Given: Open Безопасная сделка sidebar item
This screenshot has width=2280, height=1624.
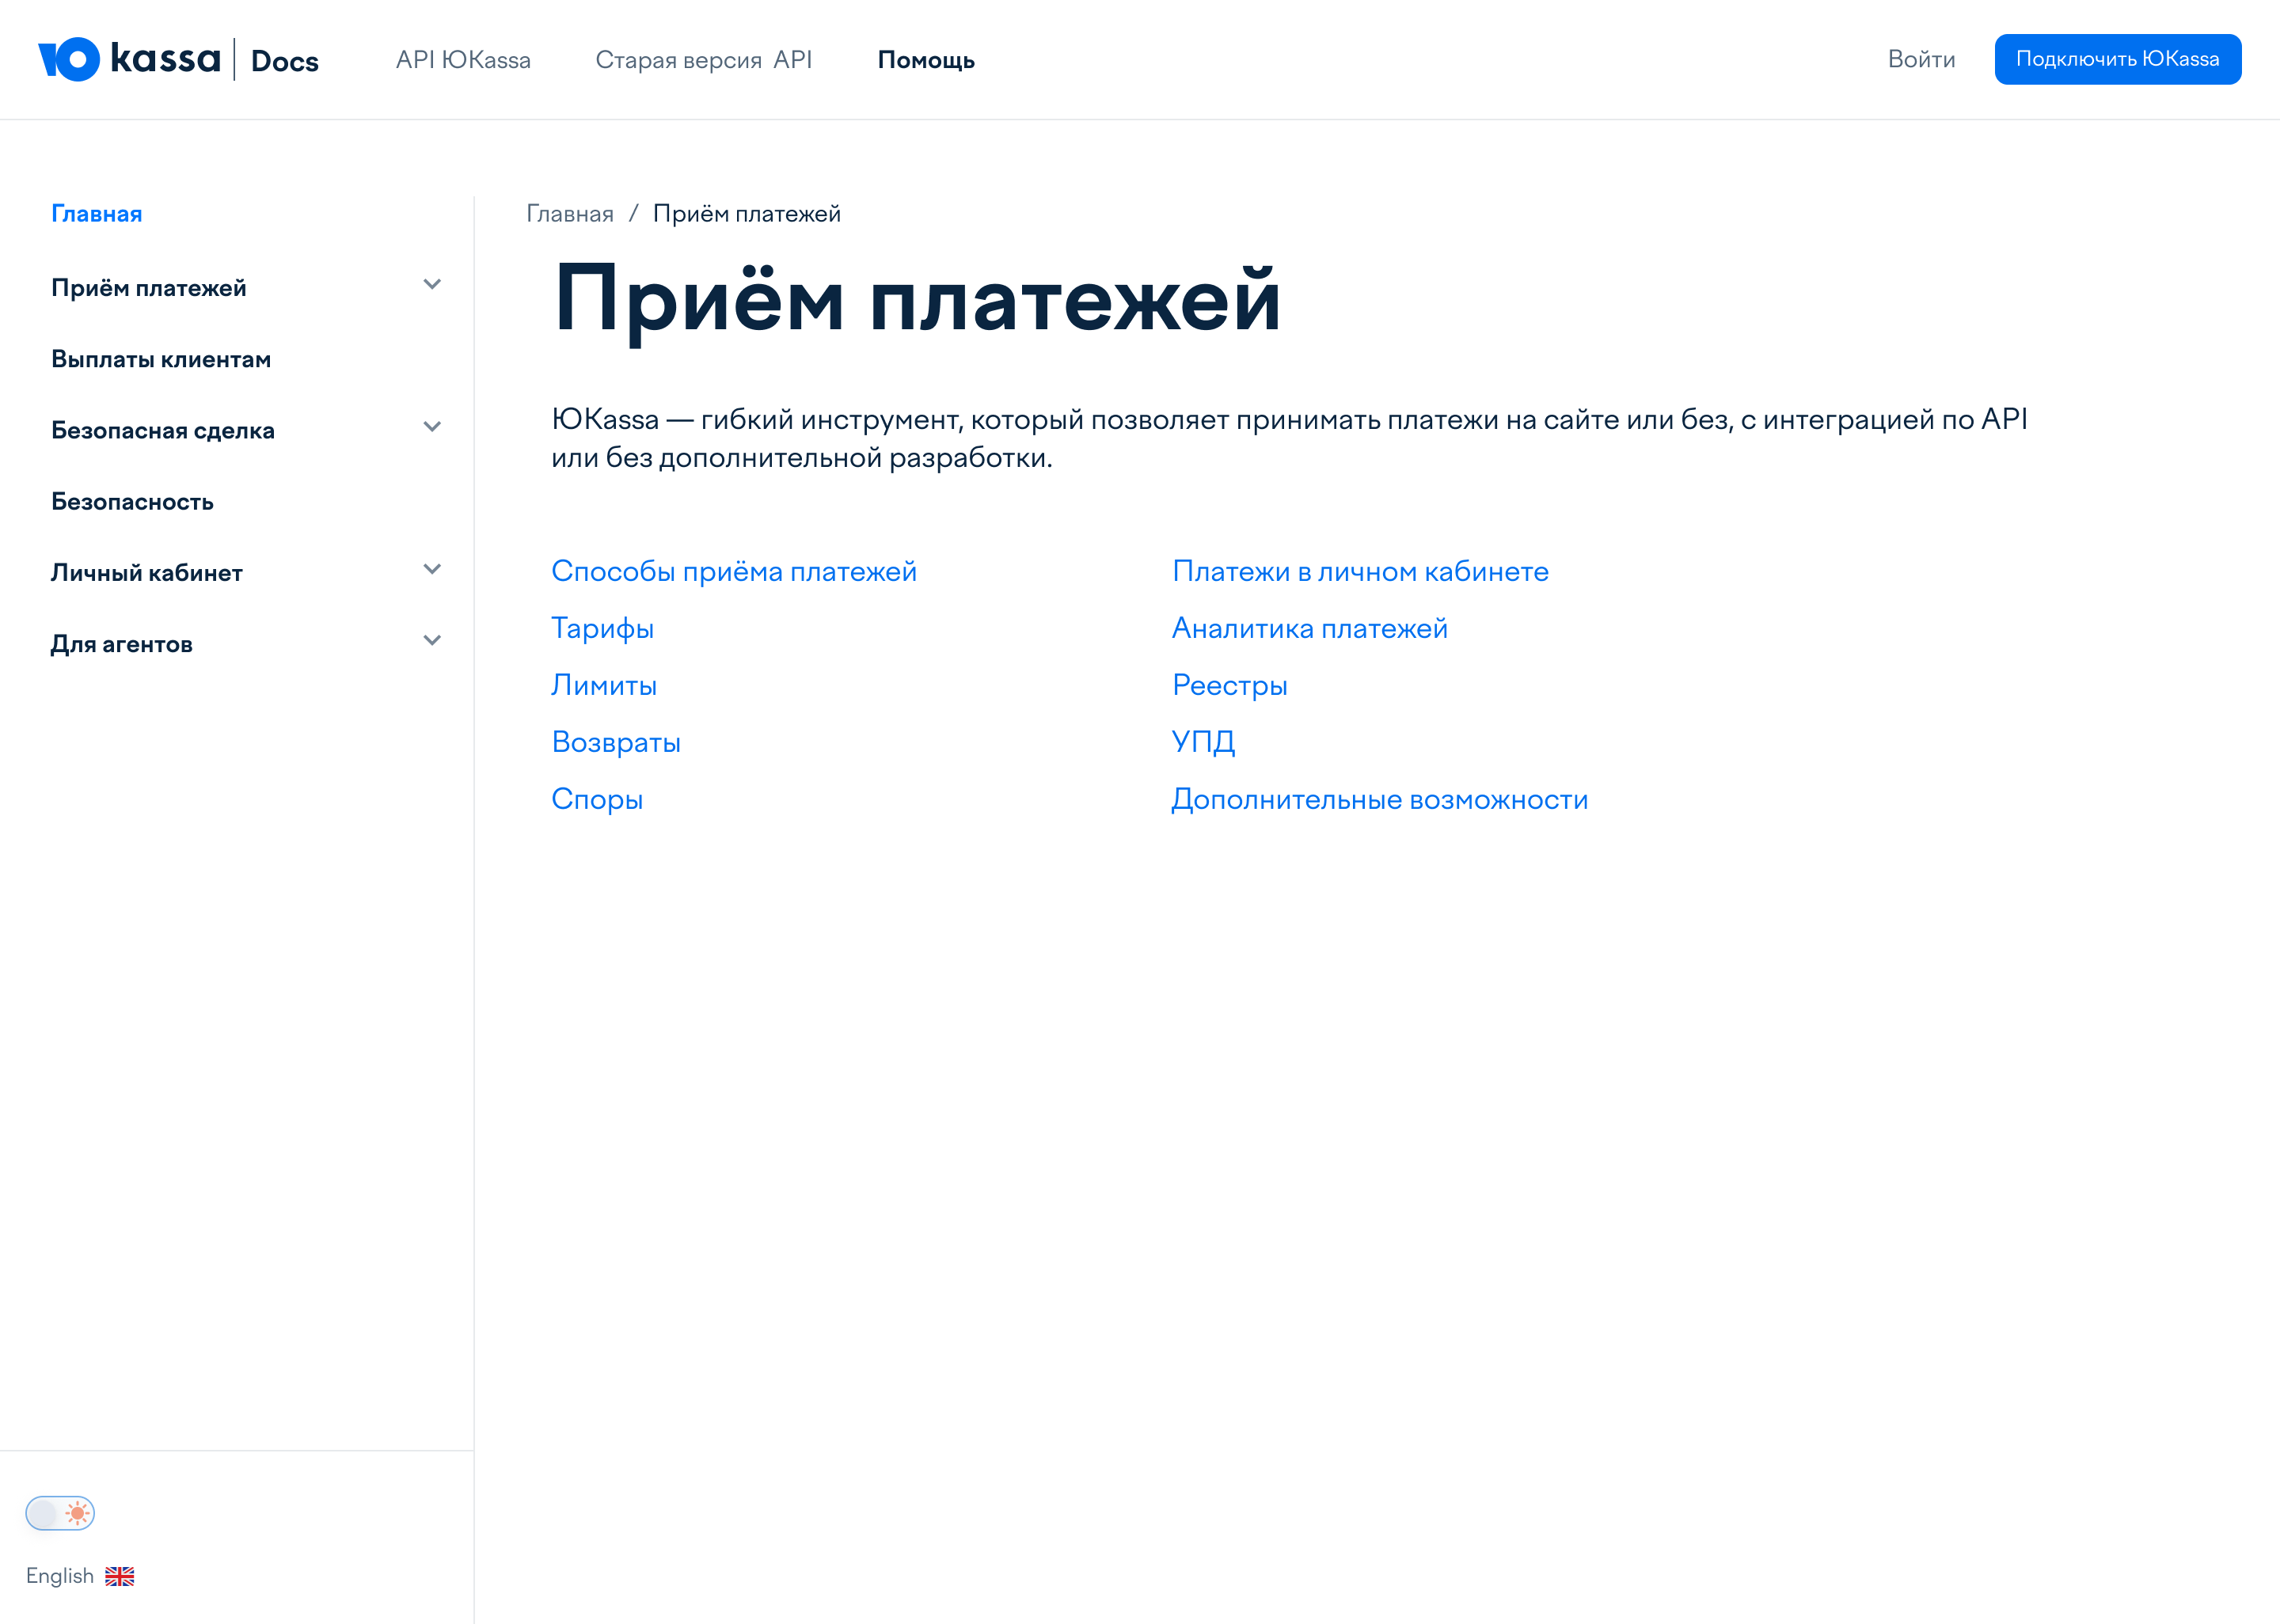Looking at the screenshot, I should pyautogui.click(x=163, y=431).
